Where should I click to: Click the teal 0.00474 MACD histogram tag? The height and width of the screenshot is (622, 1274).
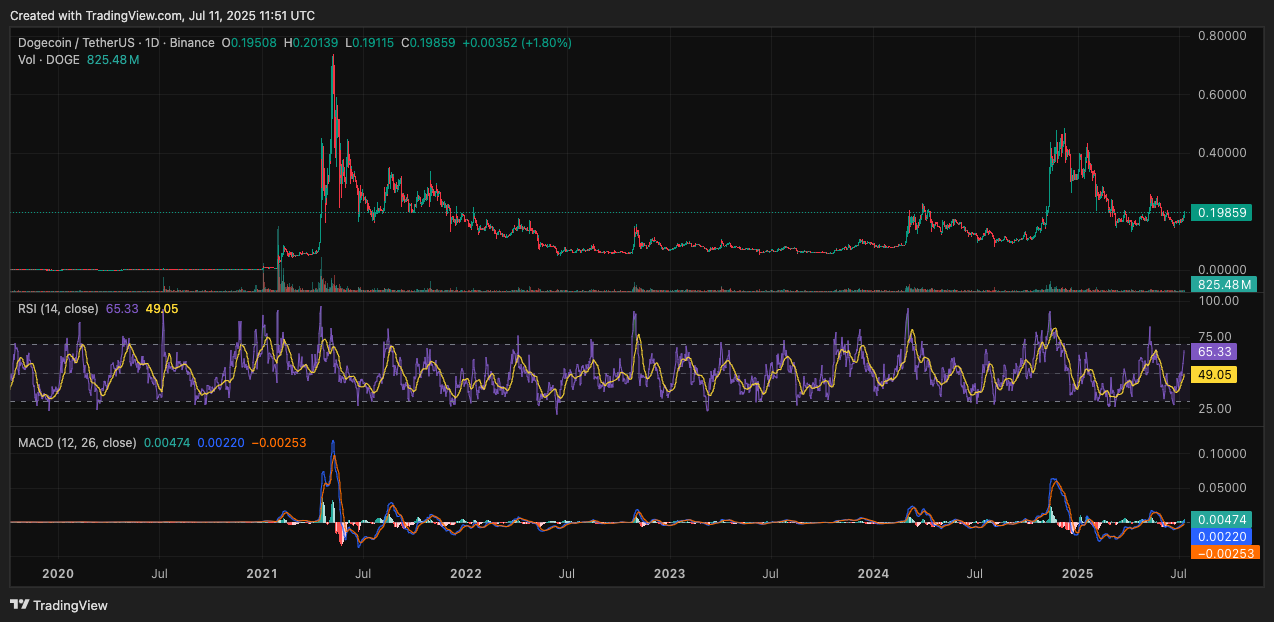(1222, 520)
